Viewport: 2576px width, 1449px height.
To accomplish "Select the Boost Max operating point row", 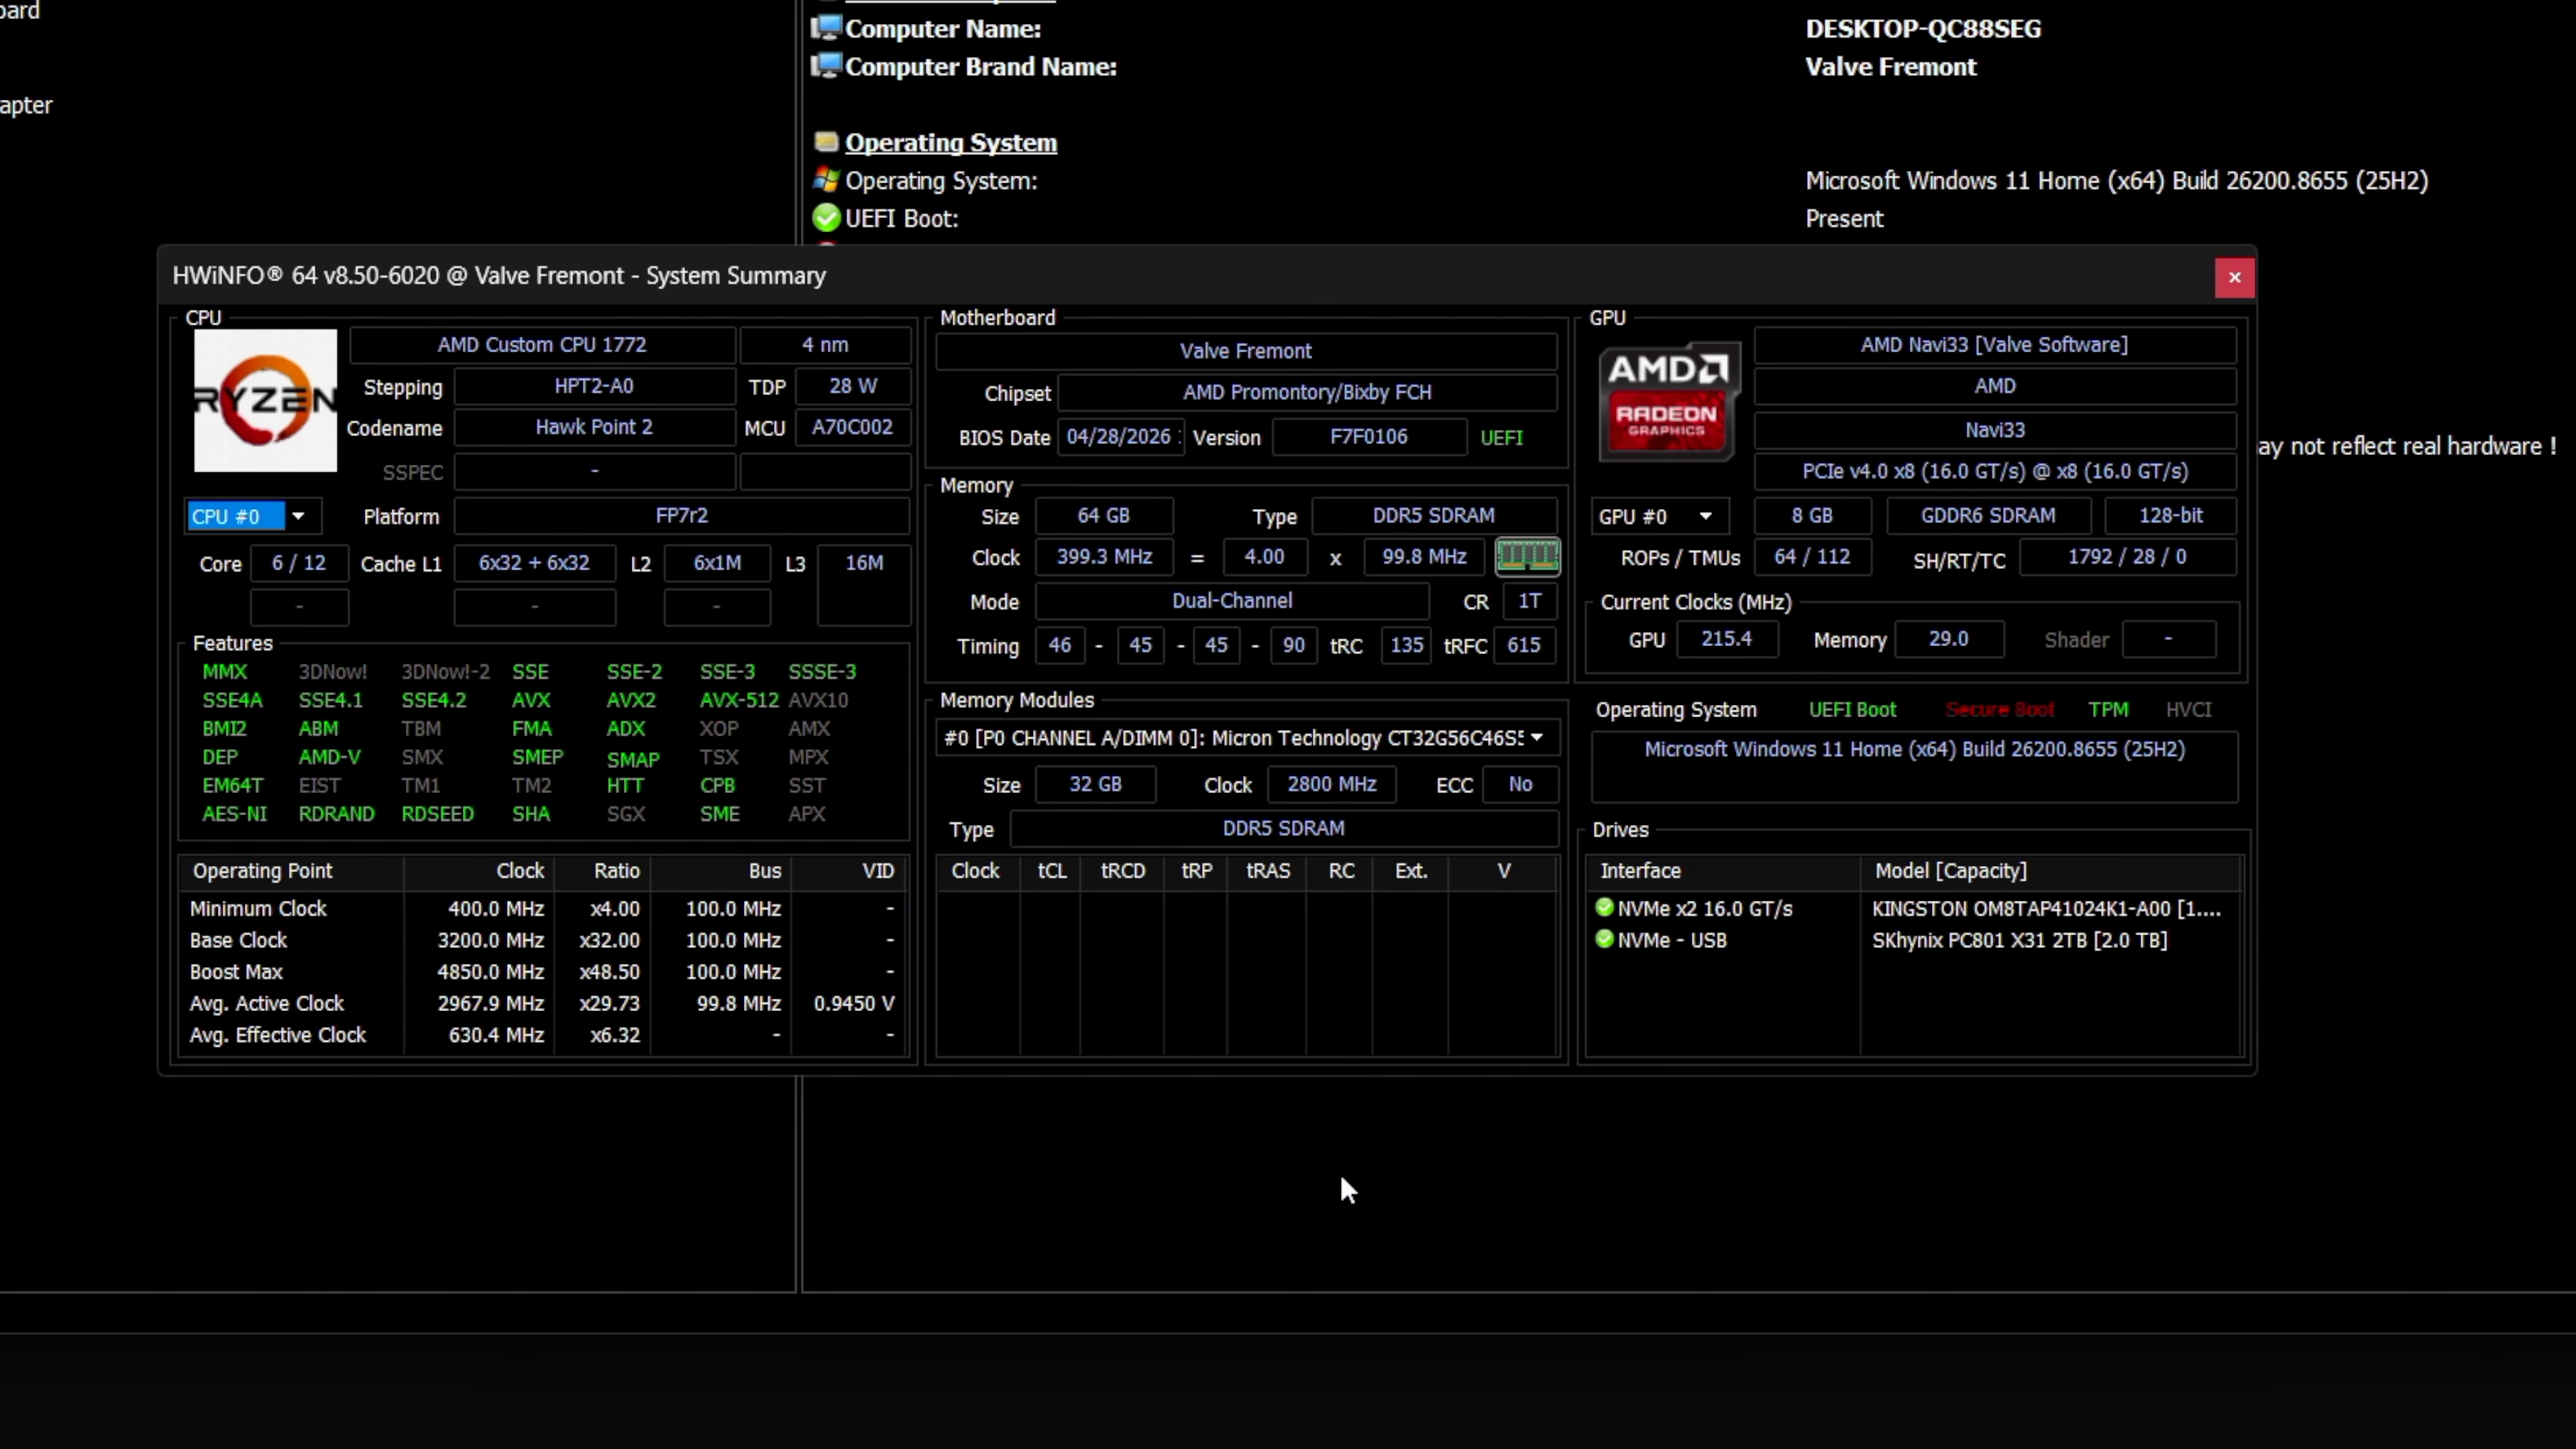I will point(543,972).
